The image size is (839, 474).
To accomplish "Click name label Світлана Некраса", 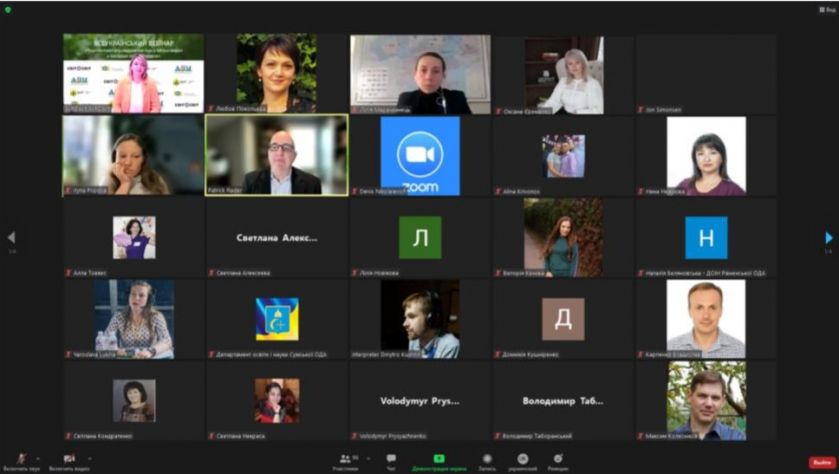I will [x=241, y=436].
